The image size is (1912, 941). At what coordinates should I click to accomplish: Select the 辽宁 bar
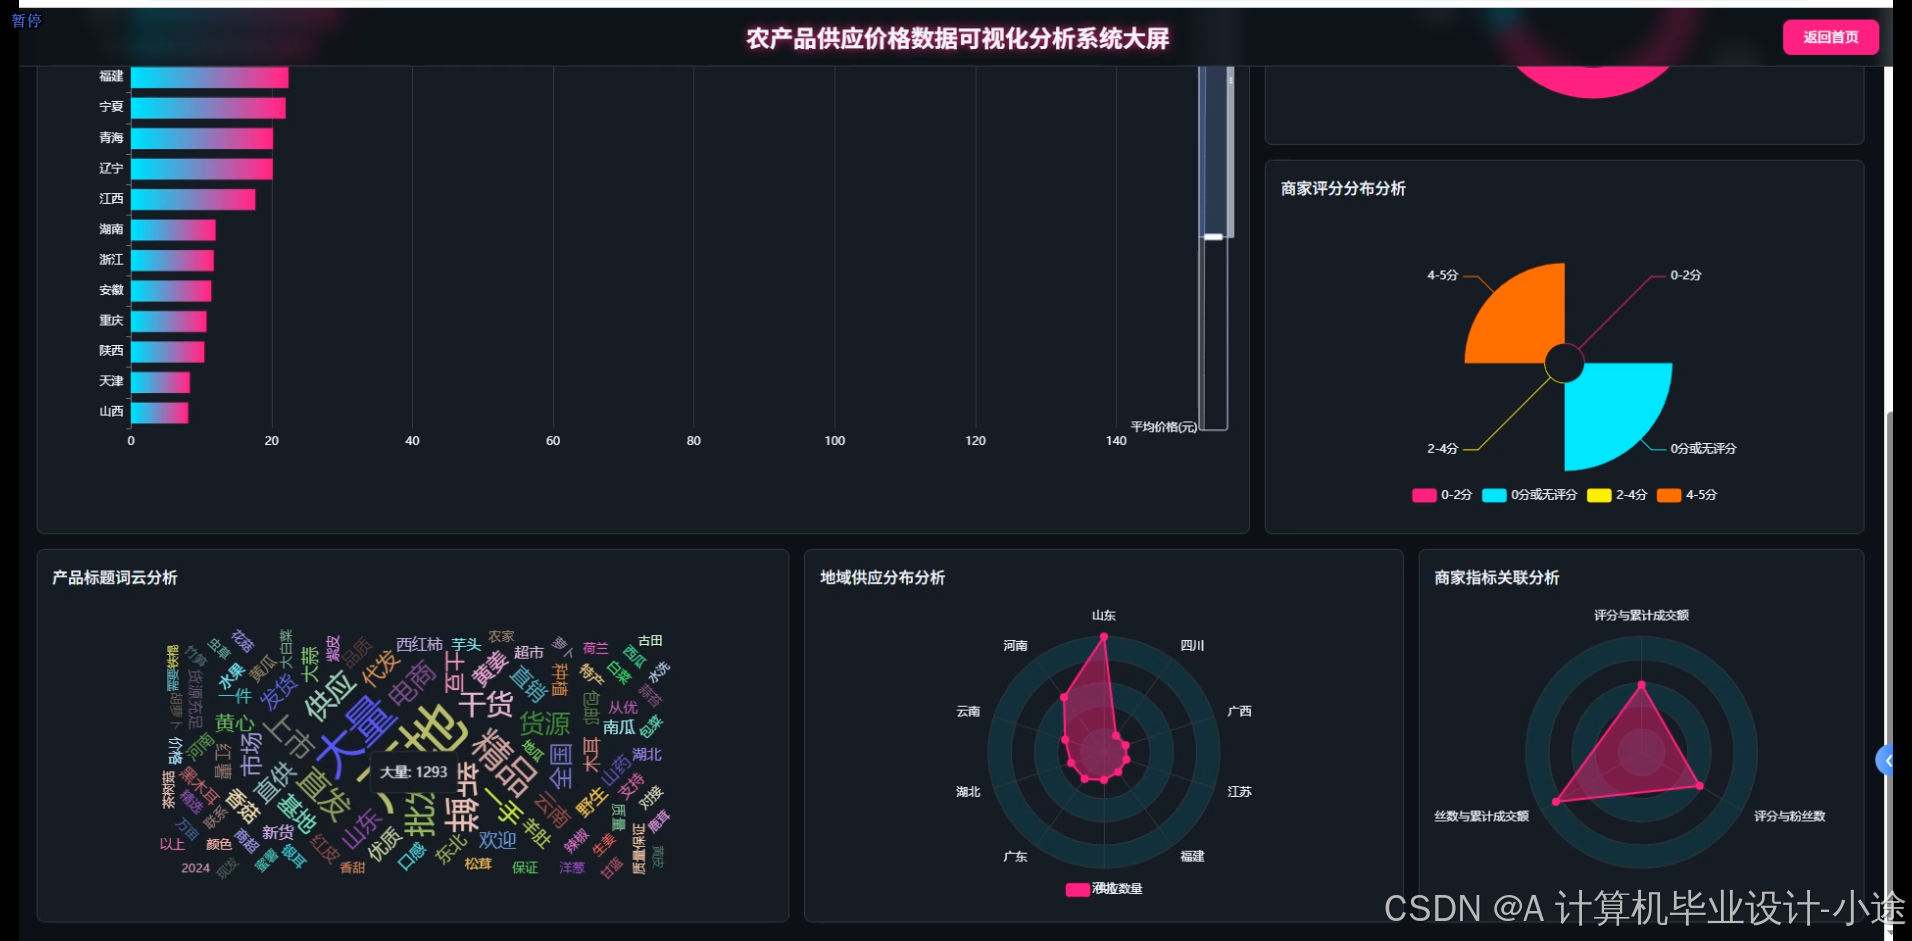[x=202, y=169]
